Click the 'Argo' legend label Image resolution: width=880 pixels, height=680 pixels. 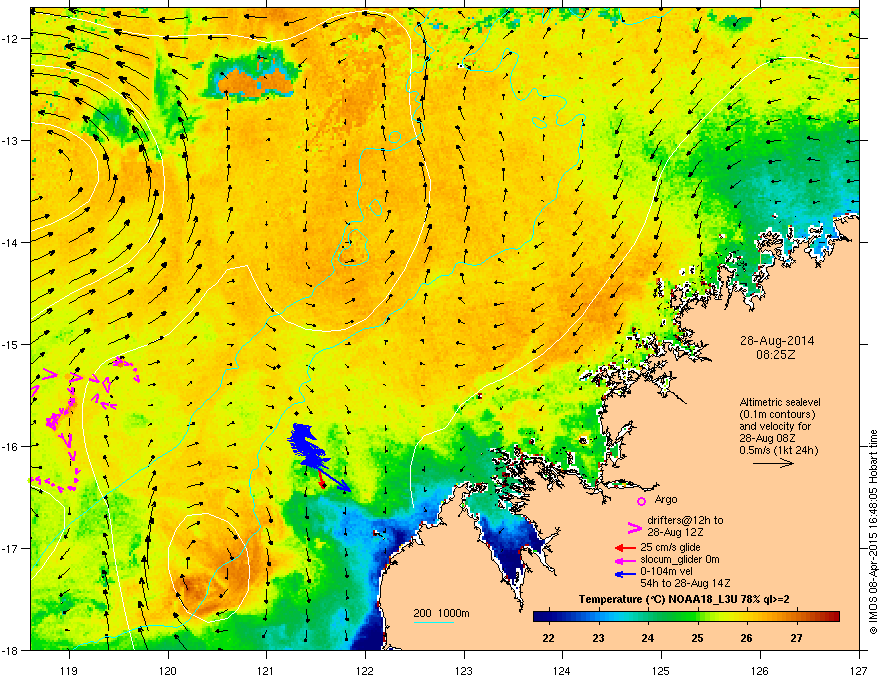tap(666, 499)
